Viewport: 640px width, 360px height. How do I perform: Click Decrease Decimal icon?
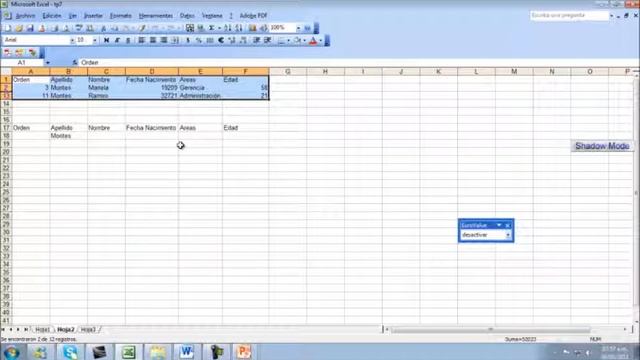click(243, 40)
